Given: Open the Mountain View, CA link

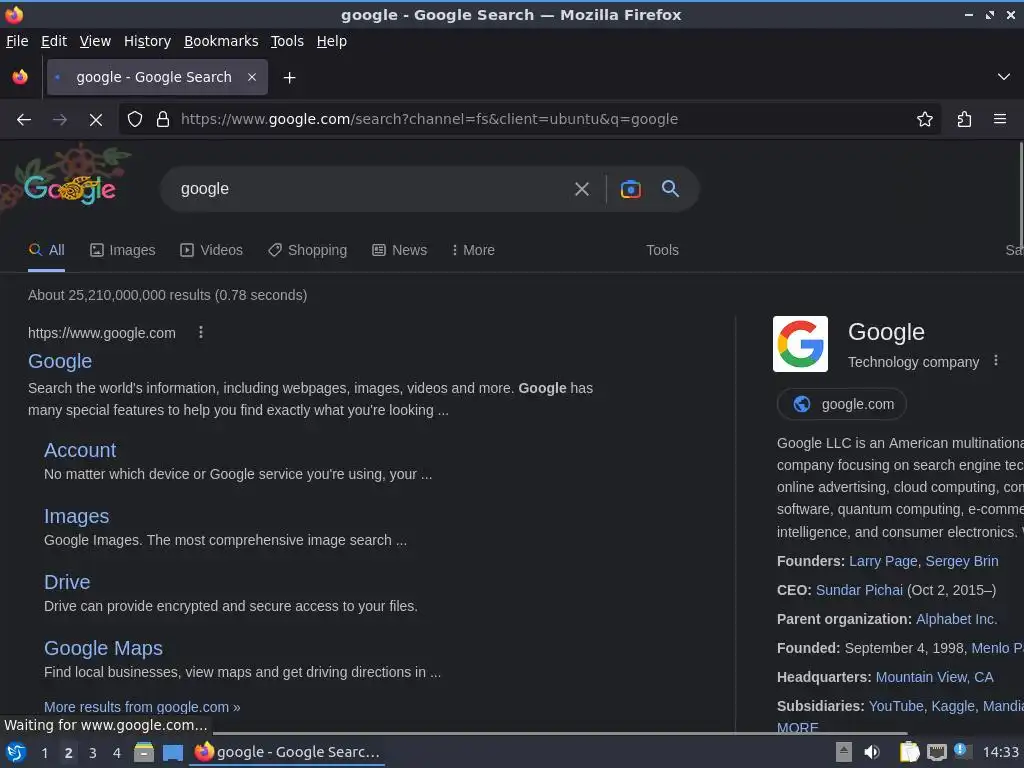Looking at the screenshot, I should point(935,677).
